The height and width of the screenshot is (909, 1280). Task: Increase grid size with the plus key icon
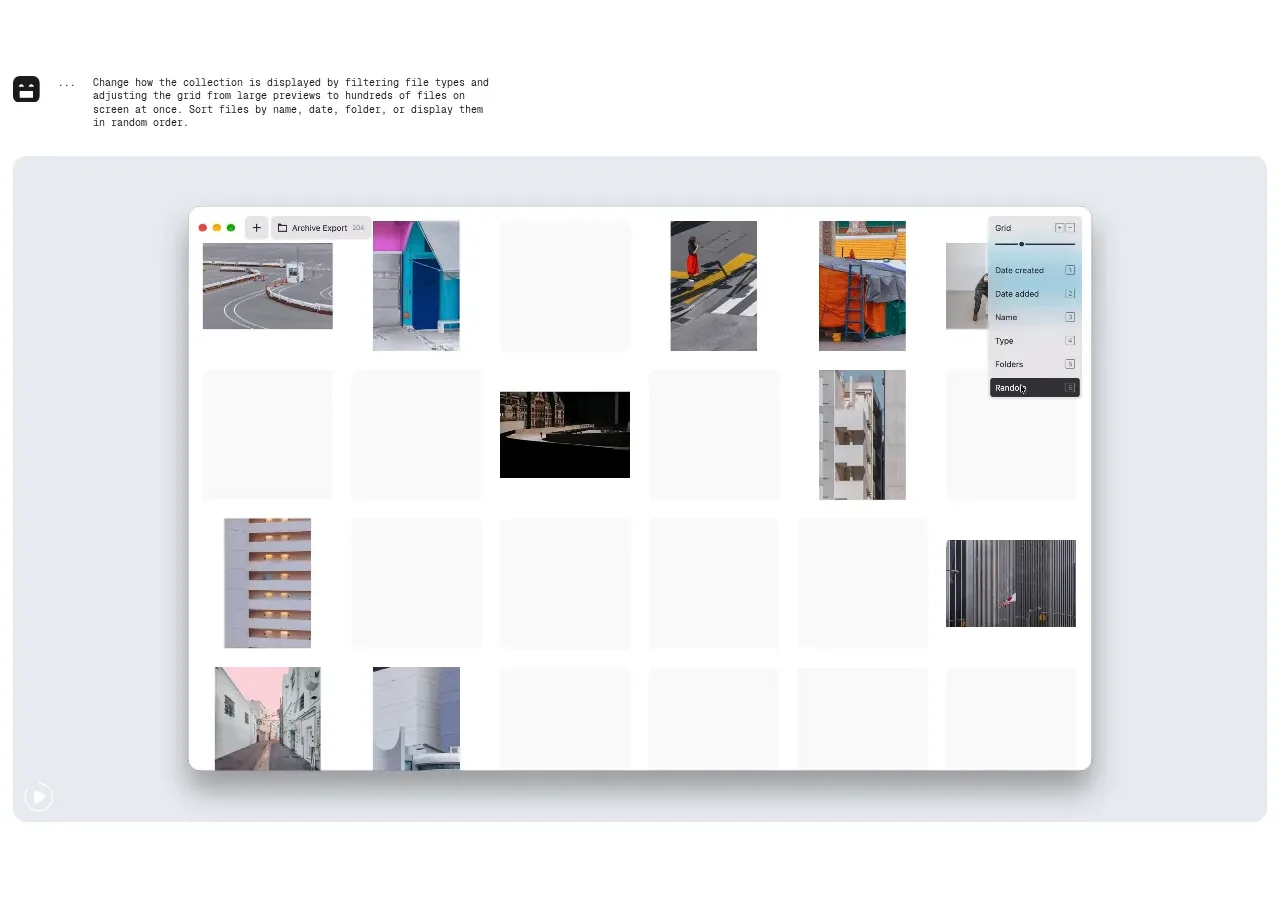pyautogui.click(x=1059, y=228)
